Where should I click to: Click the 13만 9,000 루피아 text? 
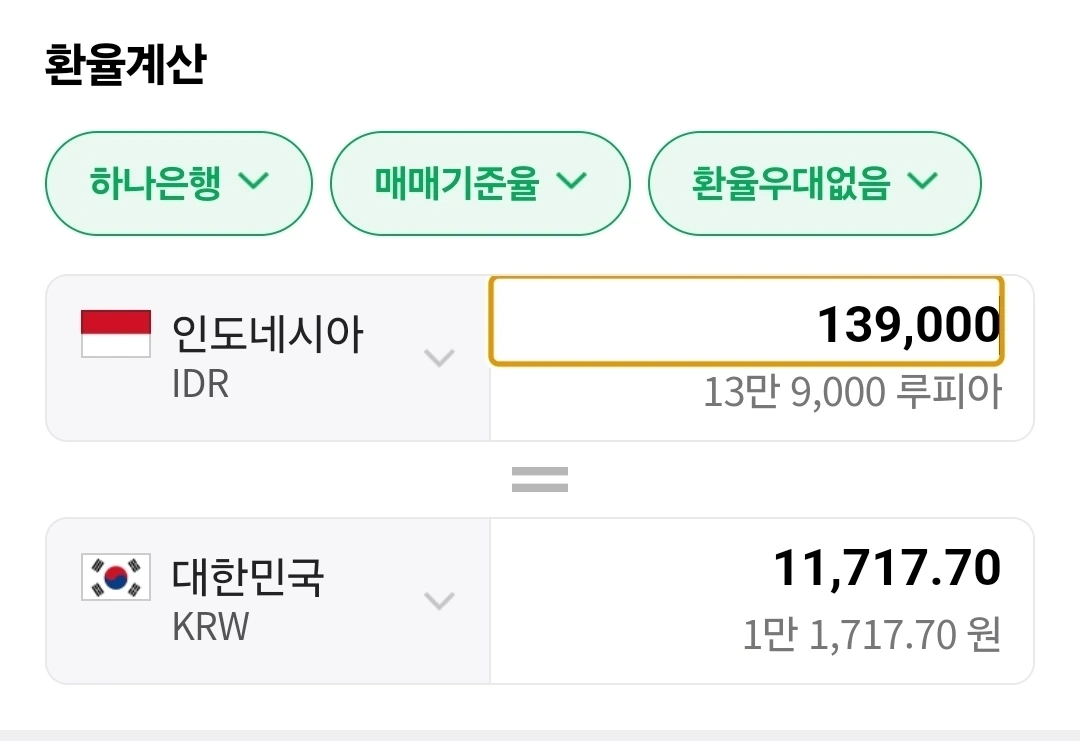[852, 392]
